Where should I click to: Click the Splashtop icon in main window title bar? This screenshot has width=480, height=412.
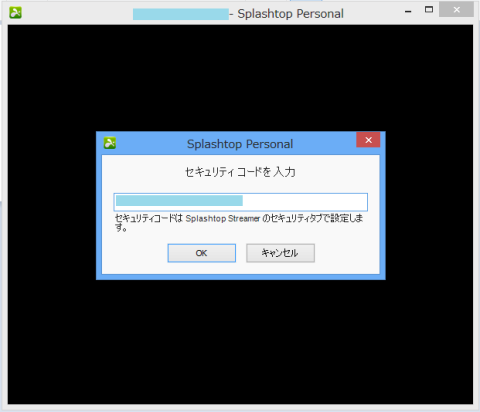pos(15,13)
